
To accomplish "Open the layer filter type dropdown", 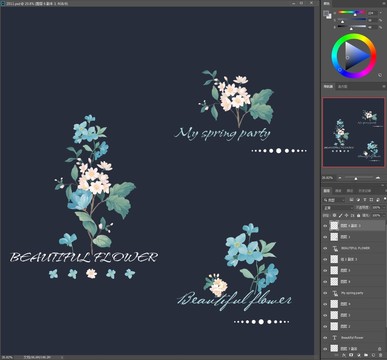I will (334, 200).
